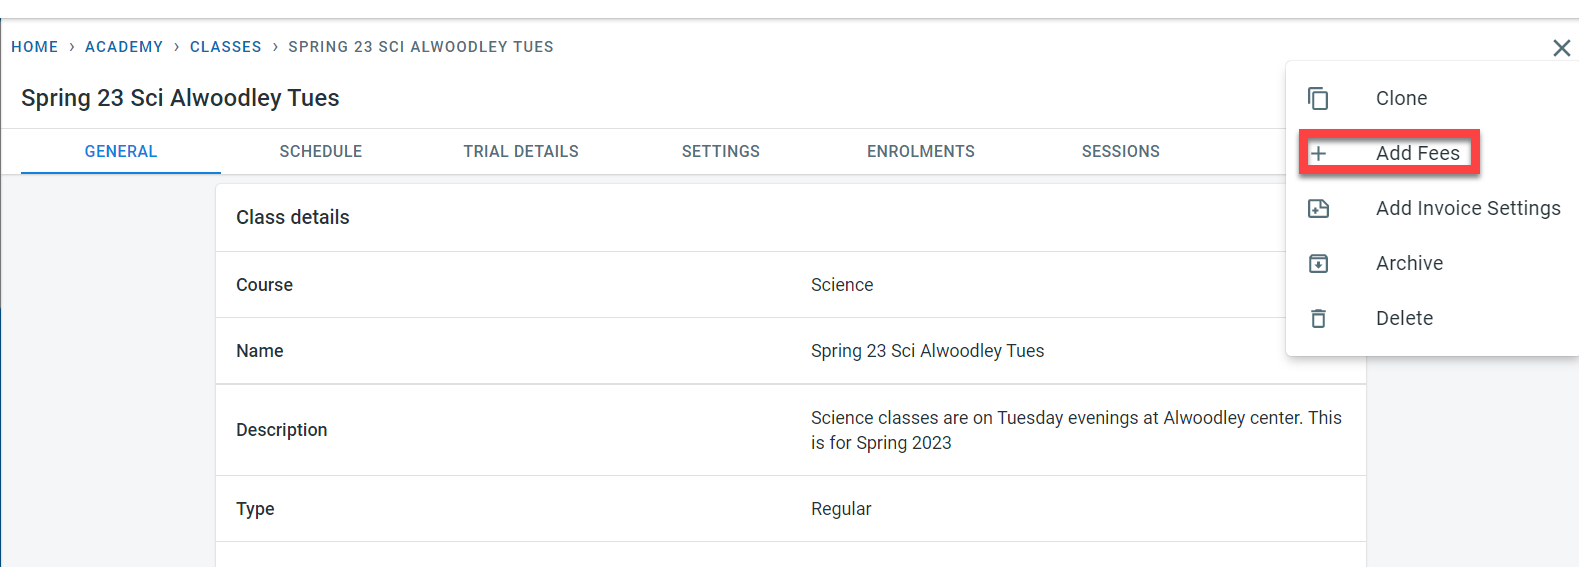Click the plus icon for Add Fees
This screenshot has height=567, width=1579.
tap(1318, 153)
